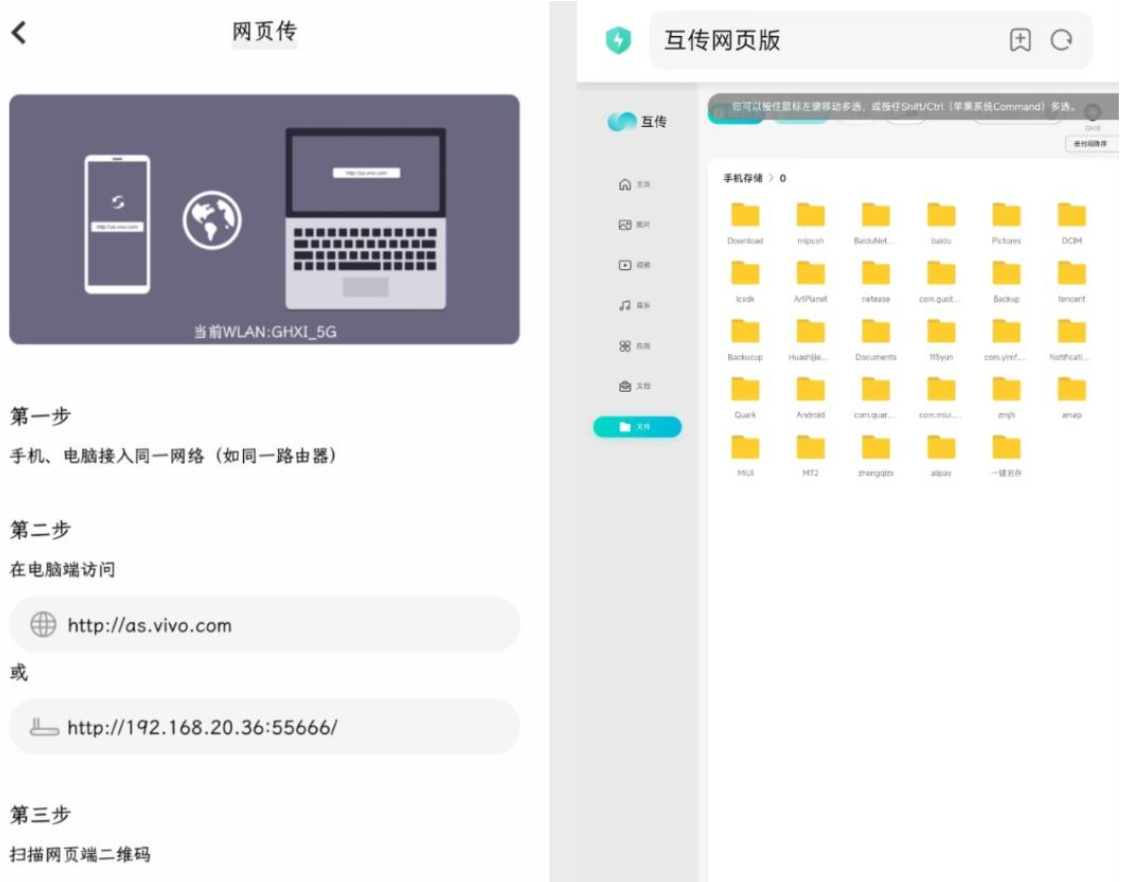Open the MIUI folder
The image size is (1146, 882).
(745, 456)
